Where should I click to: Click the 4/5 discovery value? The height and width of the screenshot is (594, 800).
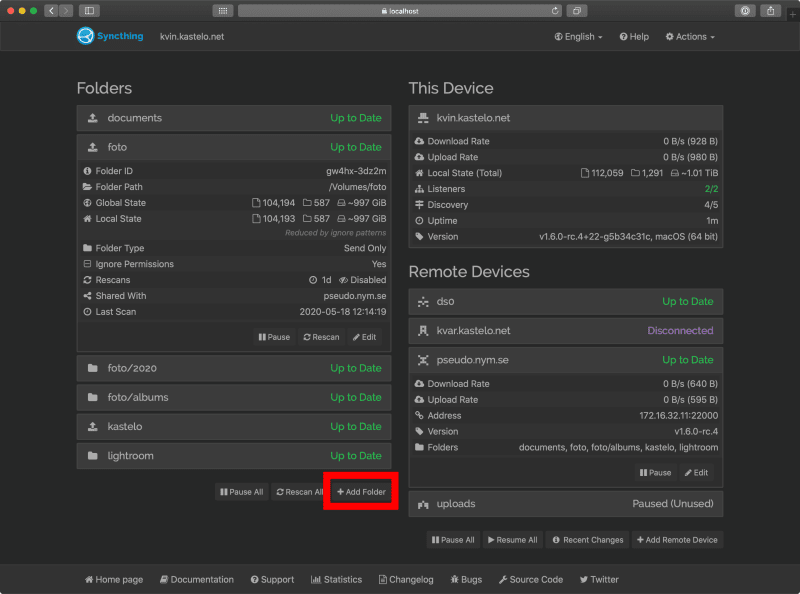(x=711, y=205)
